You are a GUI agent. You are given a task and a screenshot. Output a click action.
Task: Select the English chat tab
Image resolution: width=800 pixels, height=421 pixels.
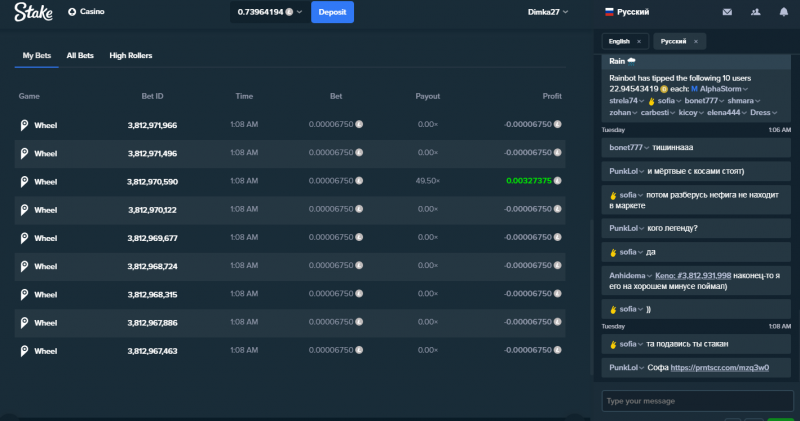coord(619,41)
